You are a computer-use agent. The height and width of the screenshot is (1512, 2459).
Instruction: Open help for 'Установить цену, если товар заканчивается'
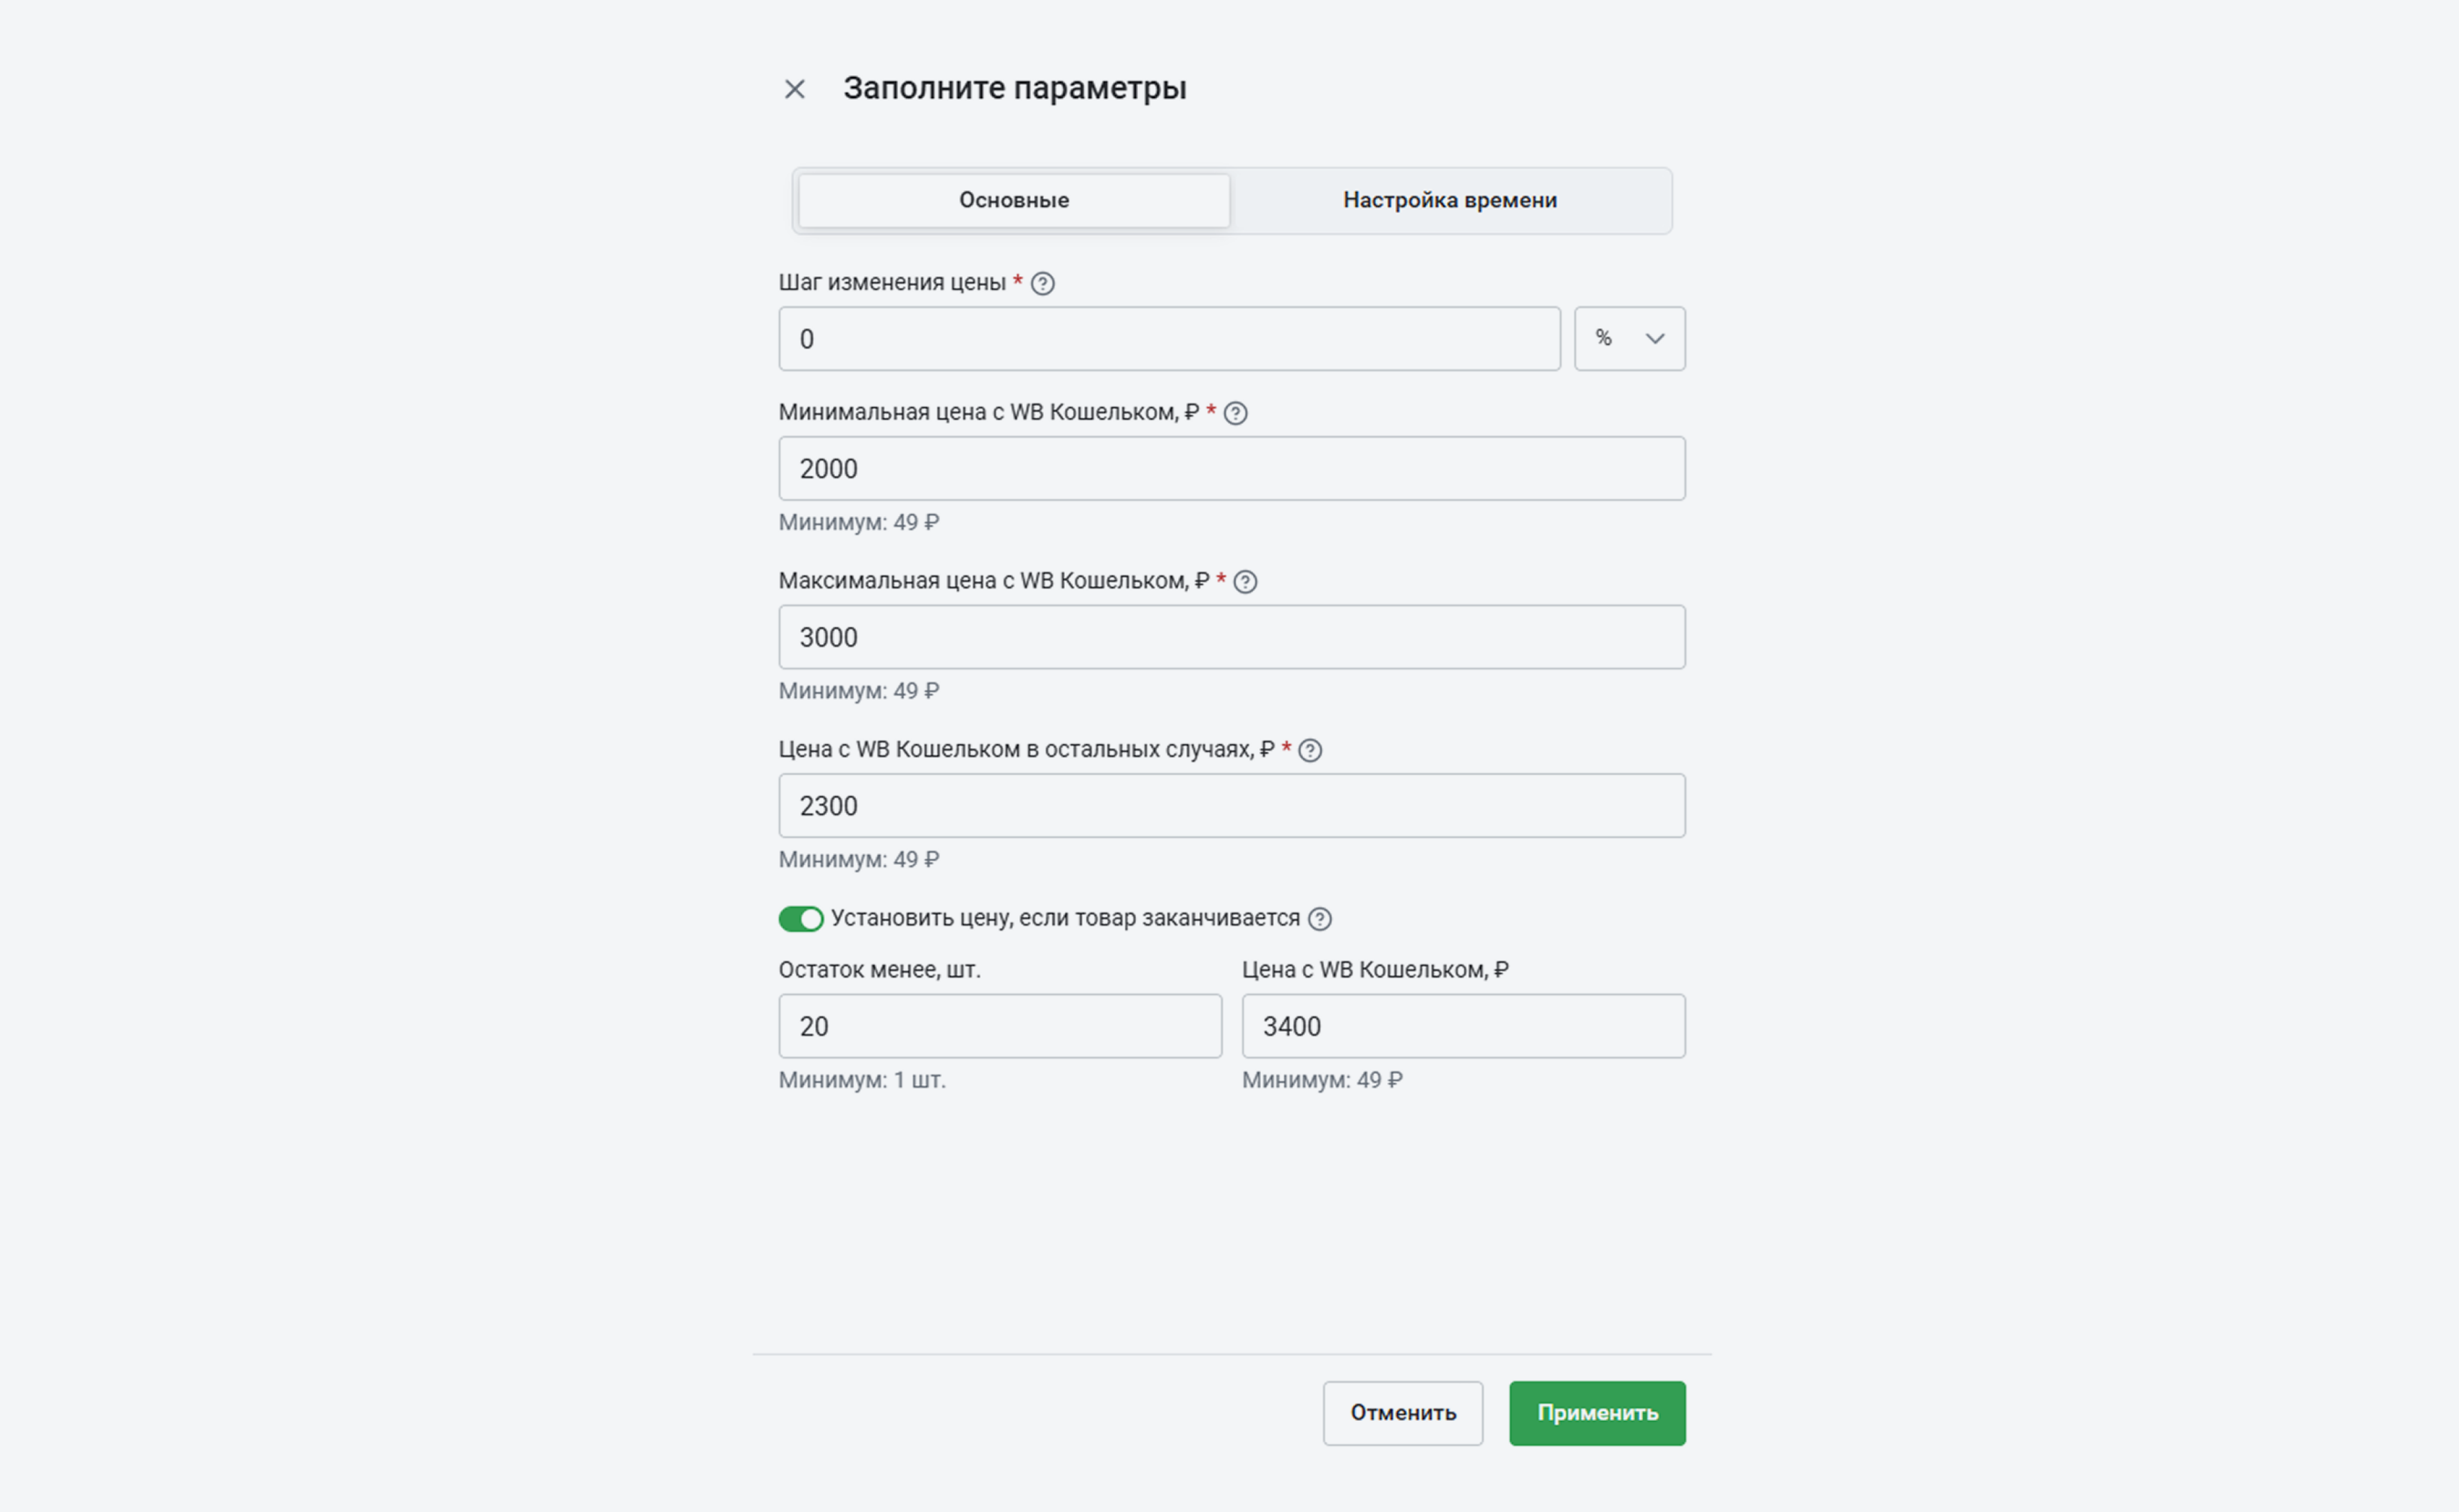coord(1320,918)
